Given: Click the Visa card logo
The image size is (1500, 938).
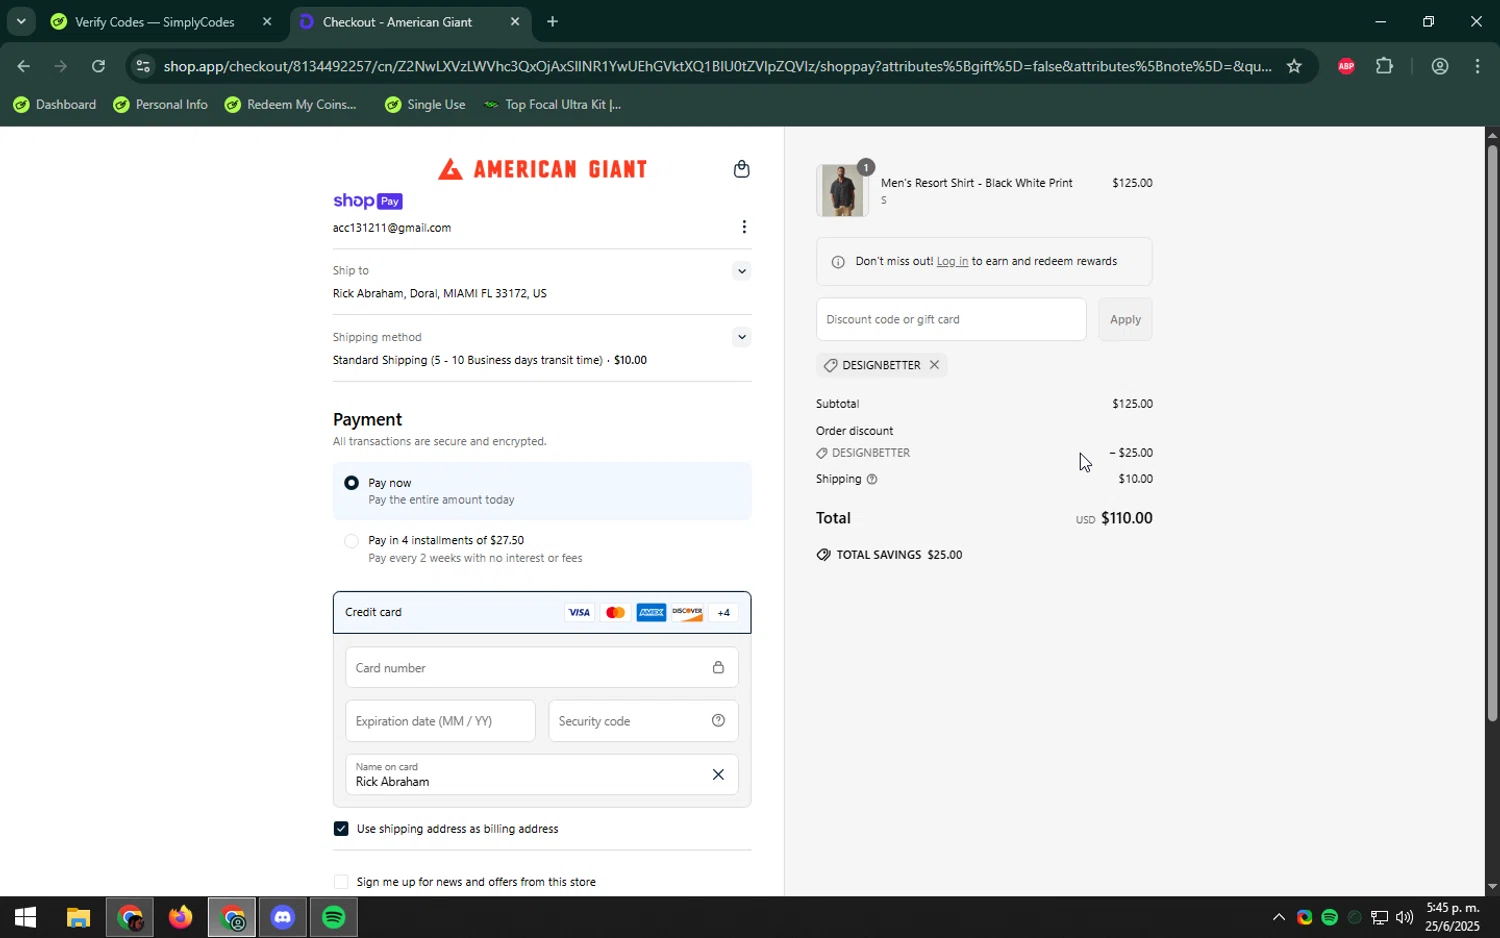Looking at the screenshot, I should (579, 613).
